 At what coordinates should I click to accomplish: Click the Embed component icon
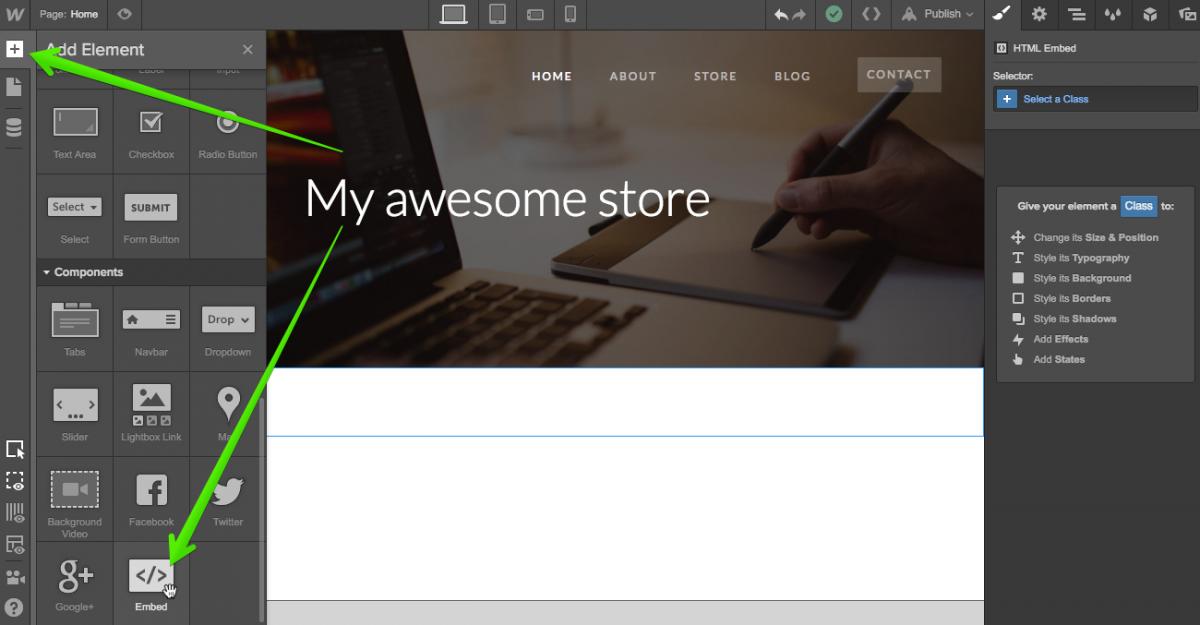pyautogui.click(x=151, y=577)
